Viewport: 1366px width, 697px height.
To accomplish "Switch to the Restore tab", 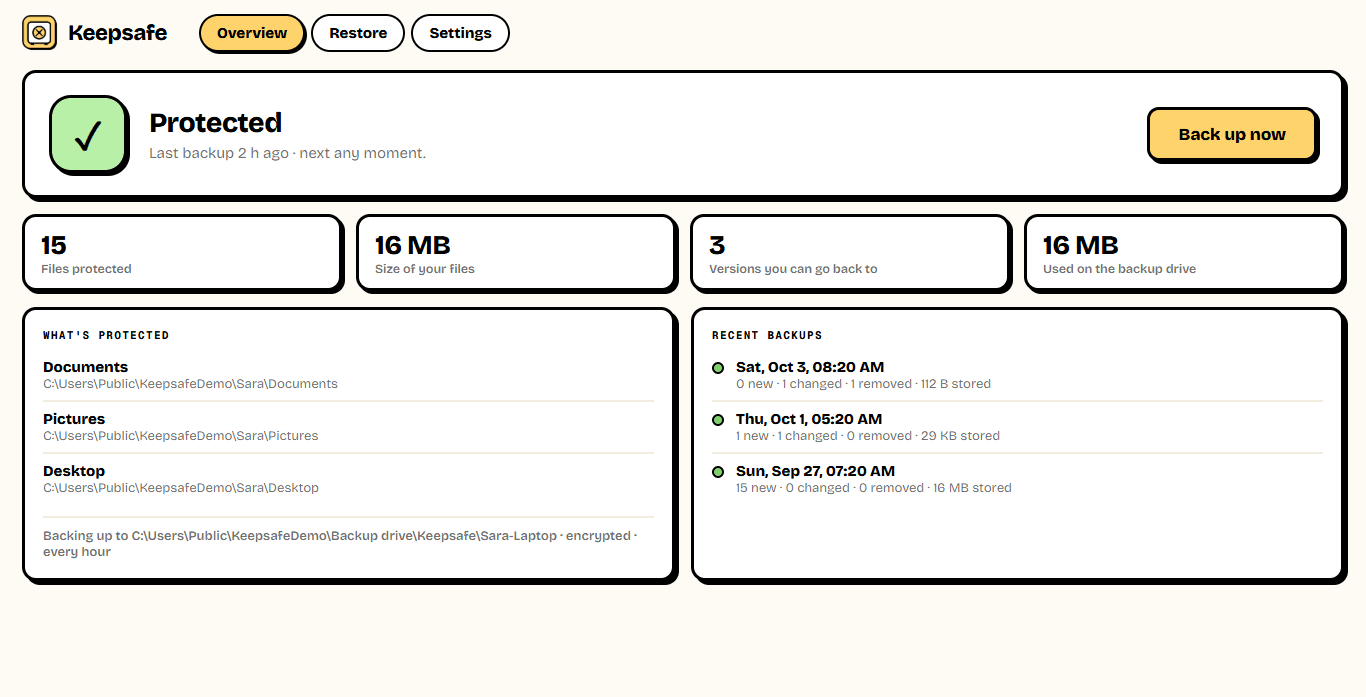I will (x=358, y=33).
